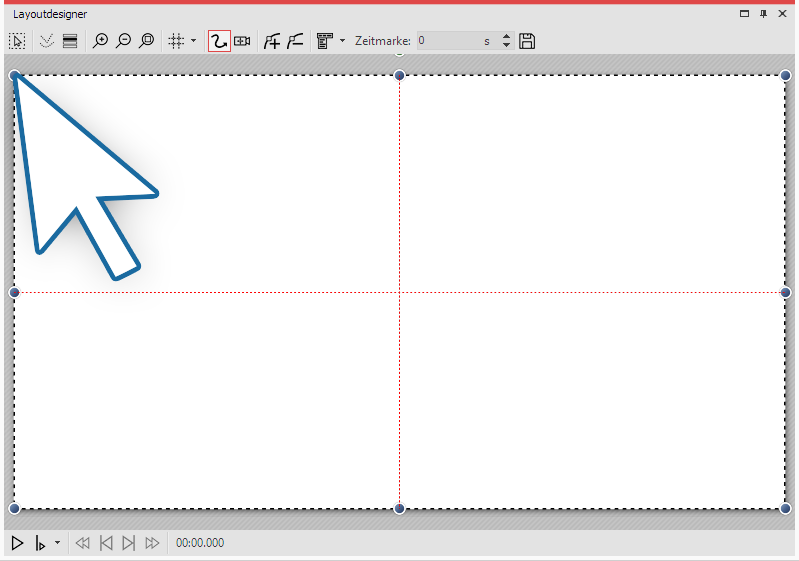Click the zoom-to-fit magnifier icon

[146, 41]
